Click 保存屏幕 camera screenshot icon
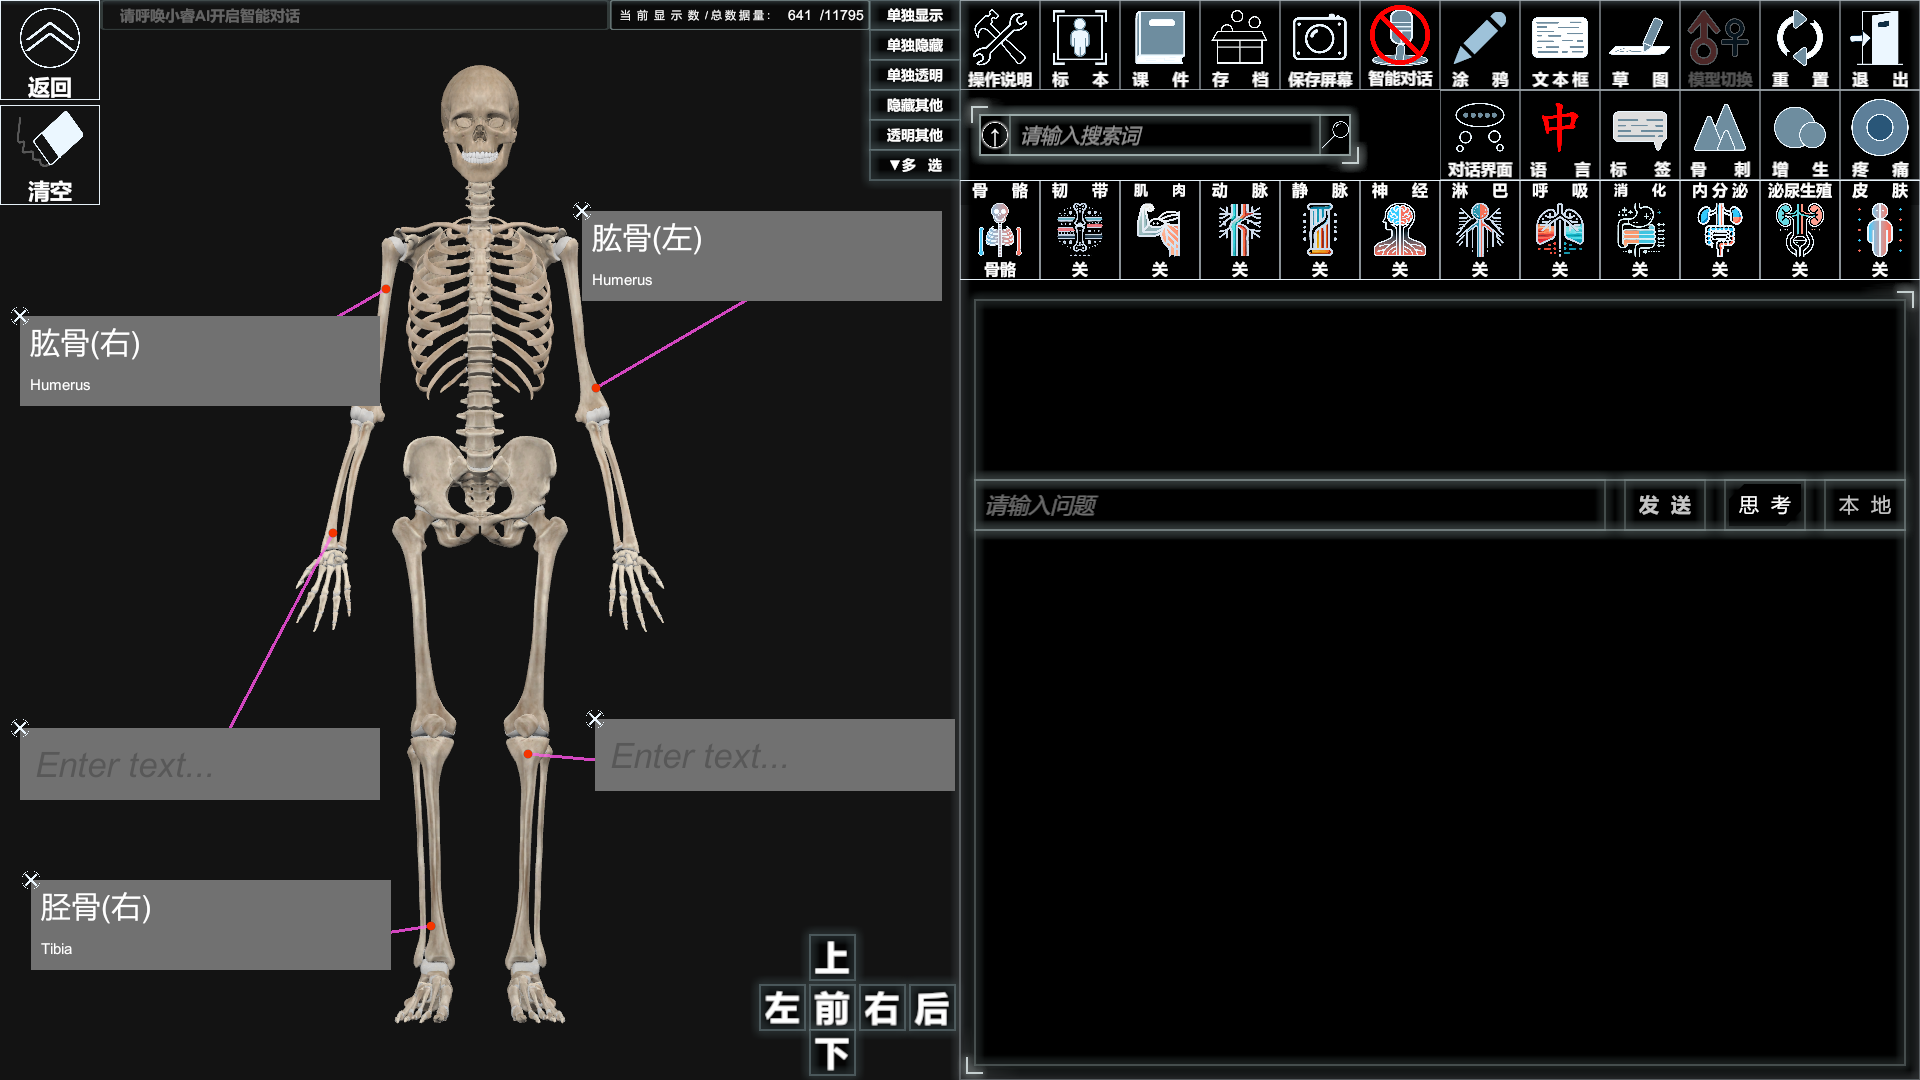This screenshot has width=1920, height=1080. (1319, 46)
